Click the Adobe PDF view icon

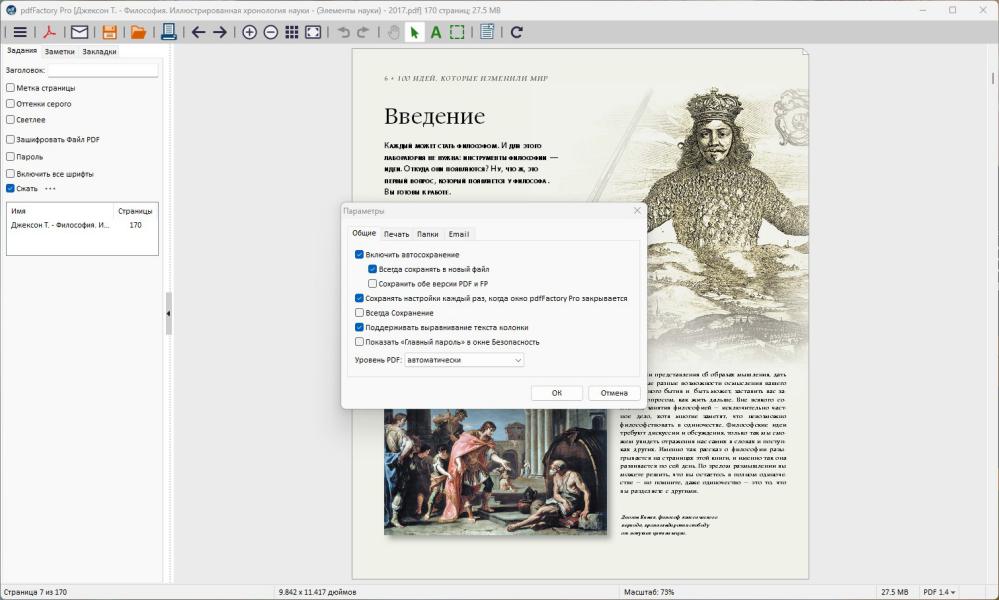click(x=48, y=32)
